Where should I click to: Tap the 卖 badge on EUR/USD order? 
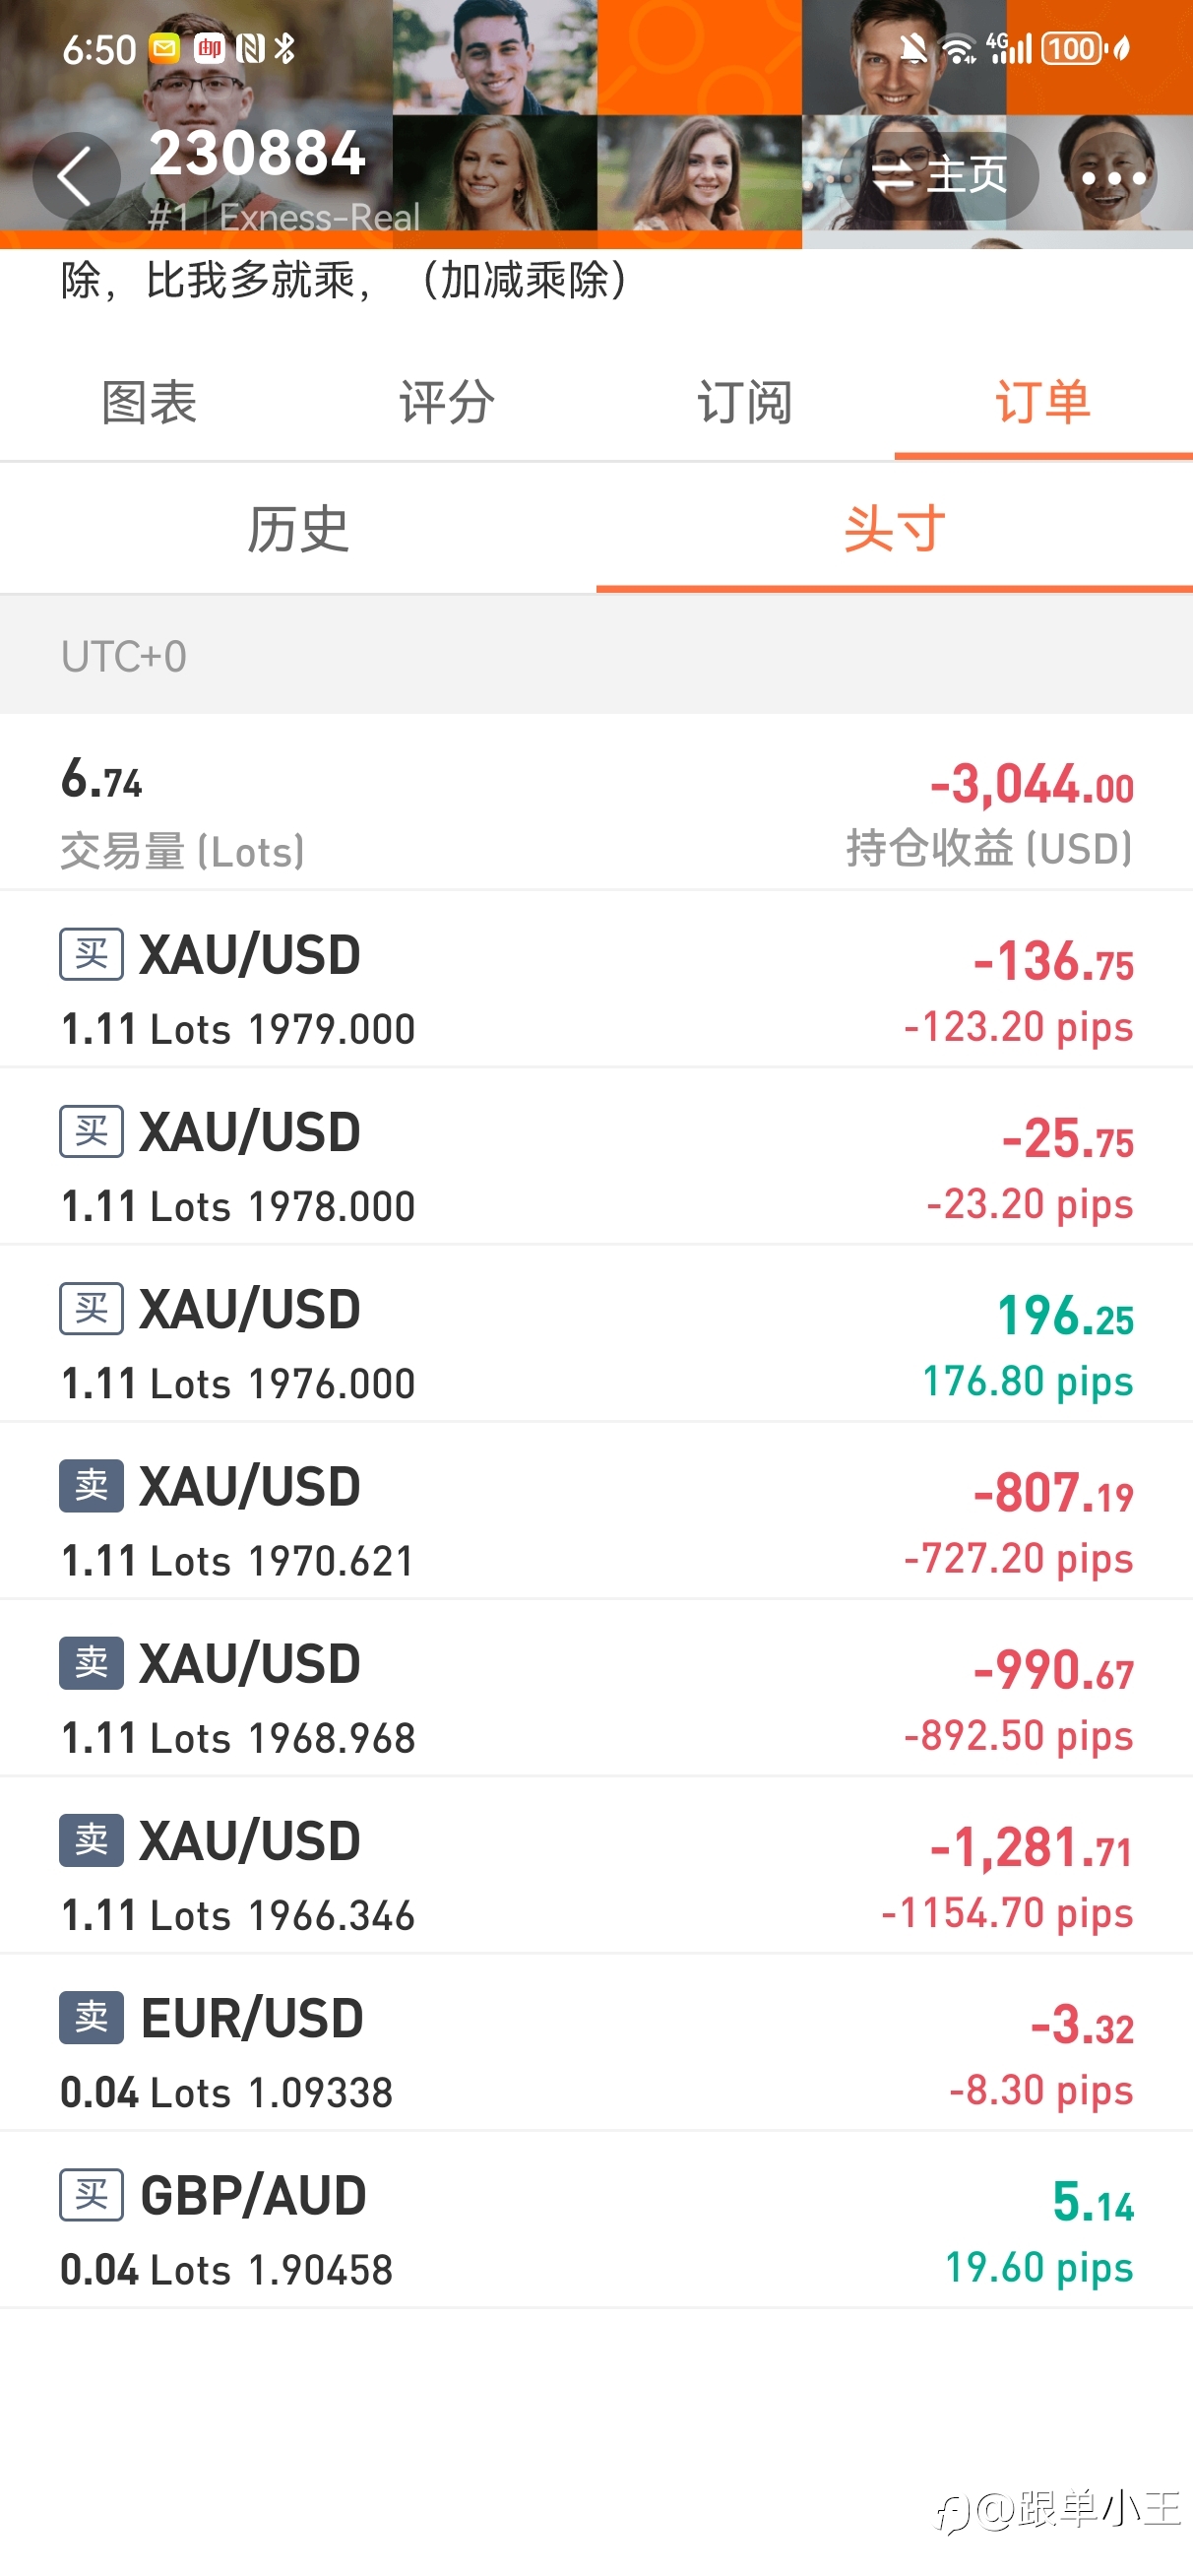[91, 2017]
